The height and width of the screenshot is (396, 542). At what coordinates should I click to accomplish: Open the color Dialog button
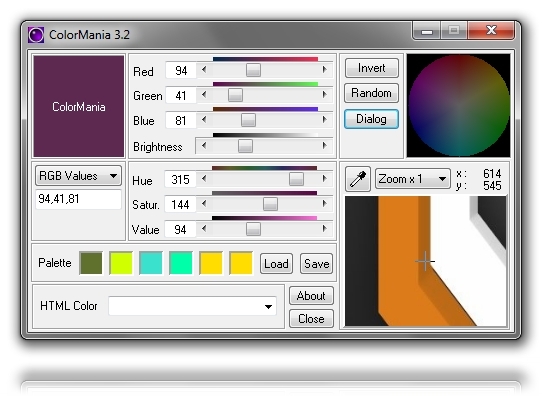tap(372, 119)
